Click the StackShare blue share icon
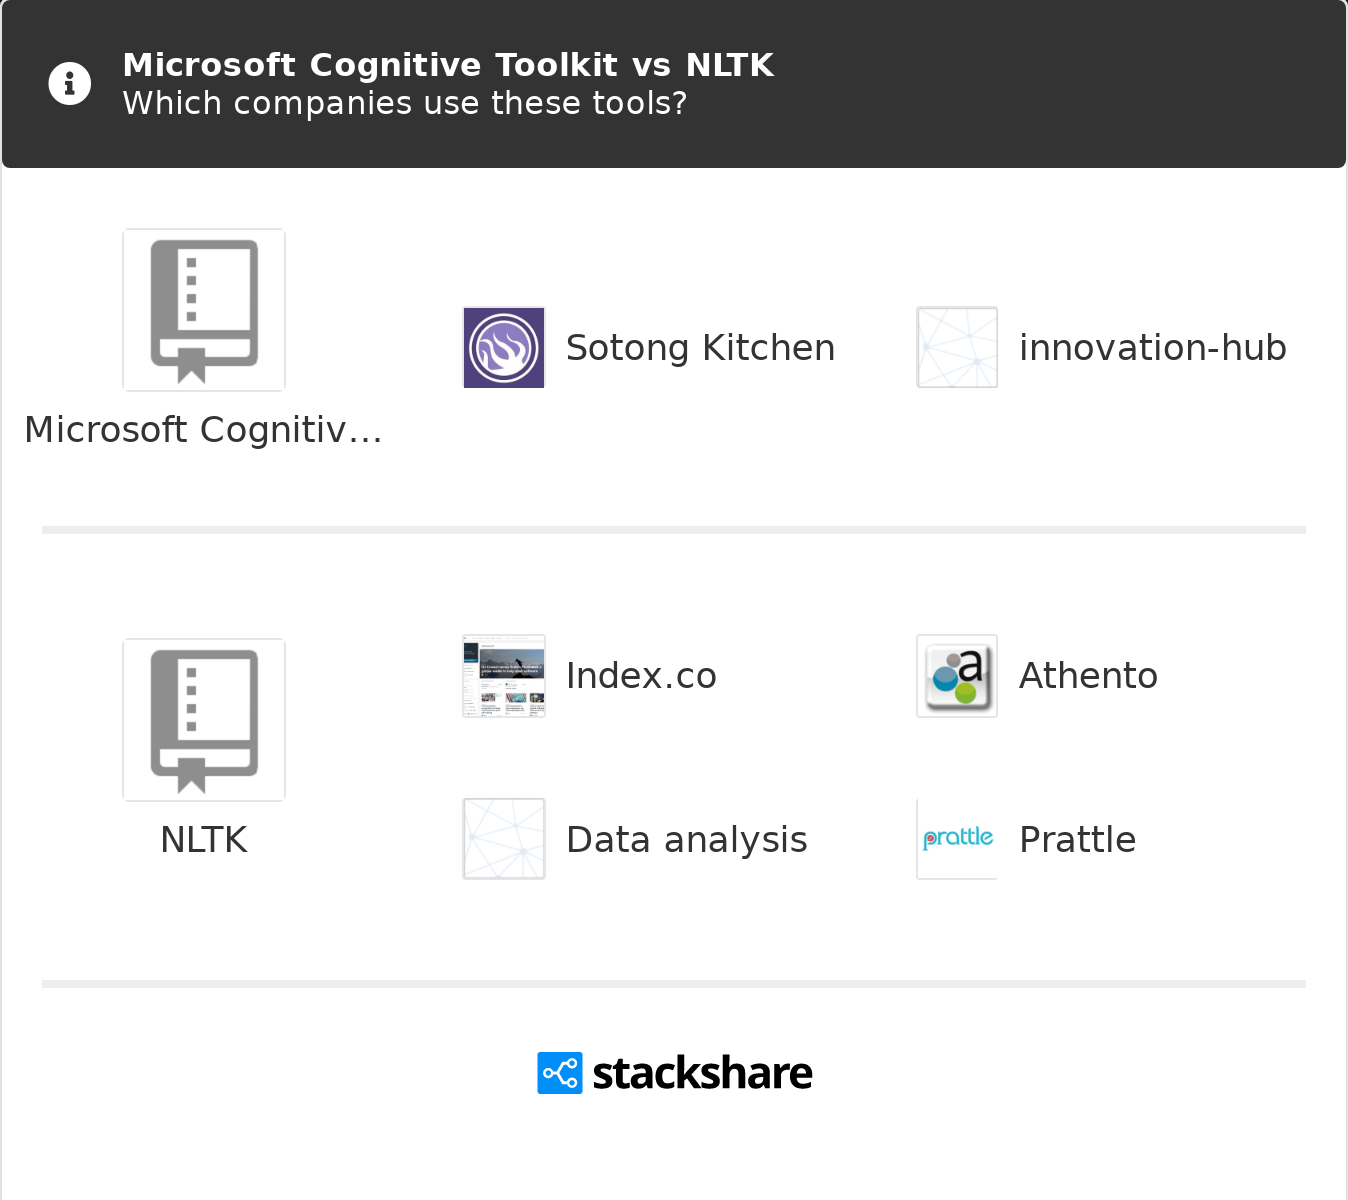Viewport: 1348px width, 1200px height. pos(560,1073)
